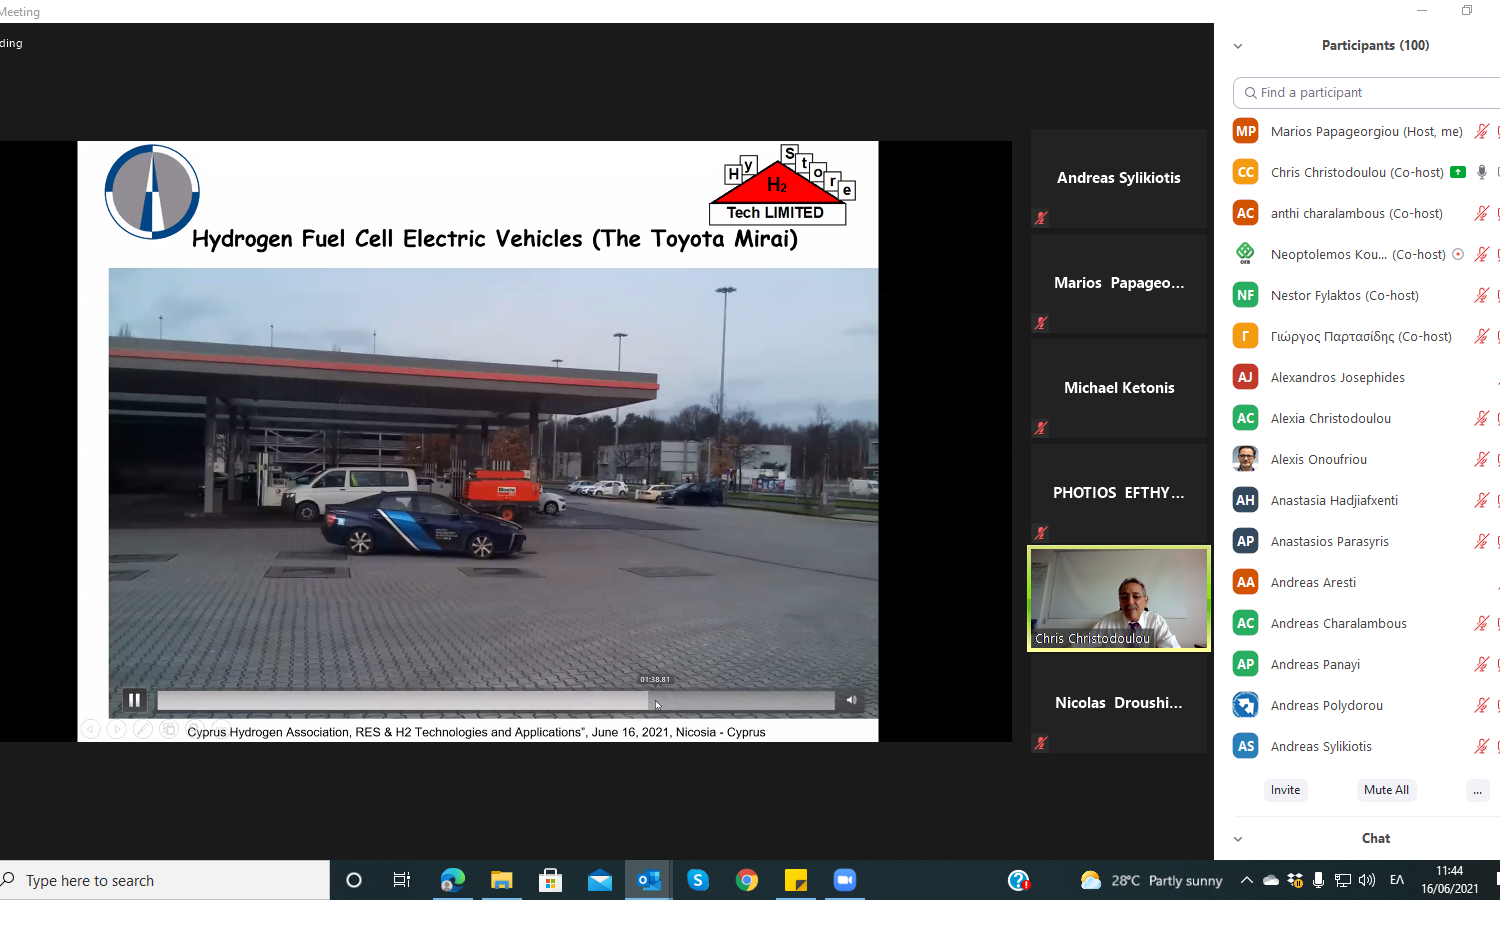1500x936 pixels.
Task: Open Get Help icon with red alert
Action: (1019, 880)
